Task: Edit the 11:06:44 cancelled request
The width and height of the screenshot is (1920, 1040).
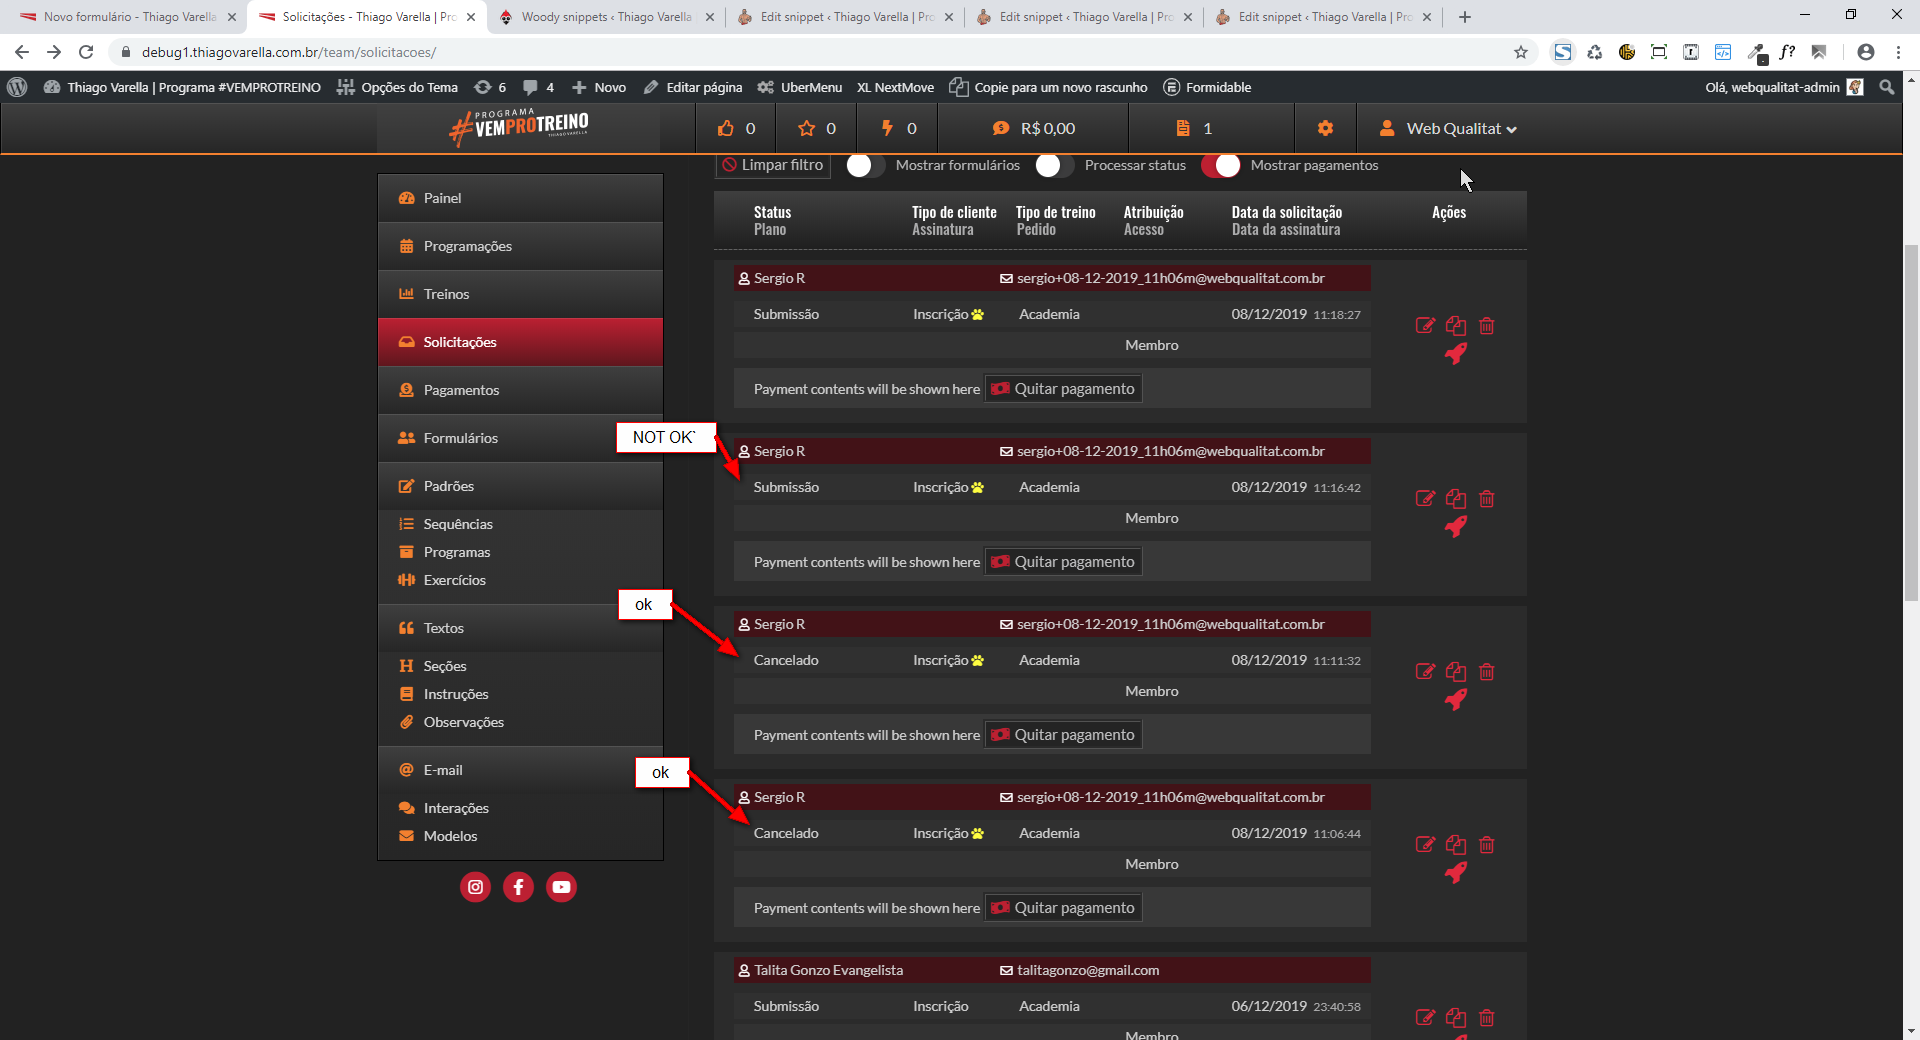Action: click(1425, 844)
